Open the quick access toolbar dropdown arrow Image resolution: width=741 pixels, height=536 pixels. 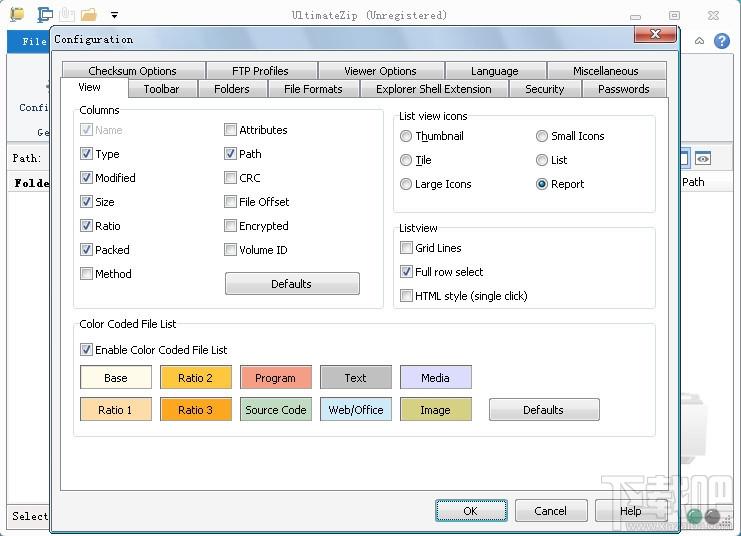[114, 15]
